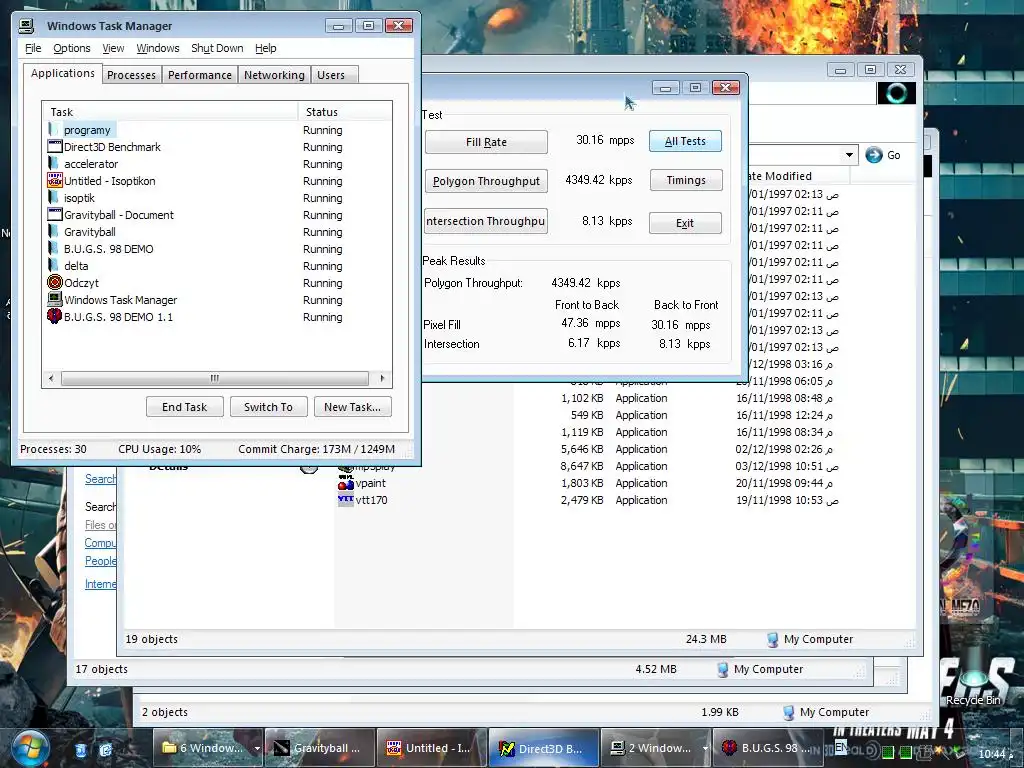Viewport: 1024px width, 768px height.
Task: Click the Switch To button
Action: click(x=268, y=407)
